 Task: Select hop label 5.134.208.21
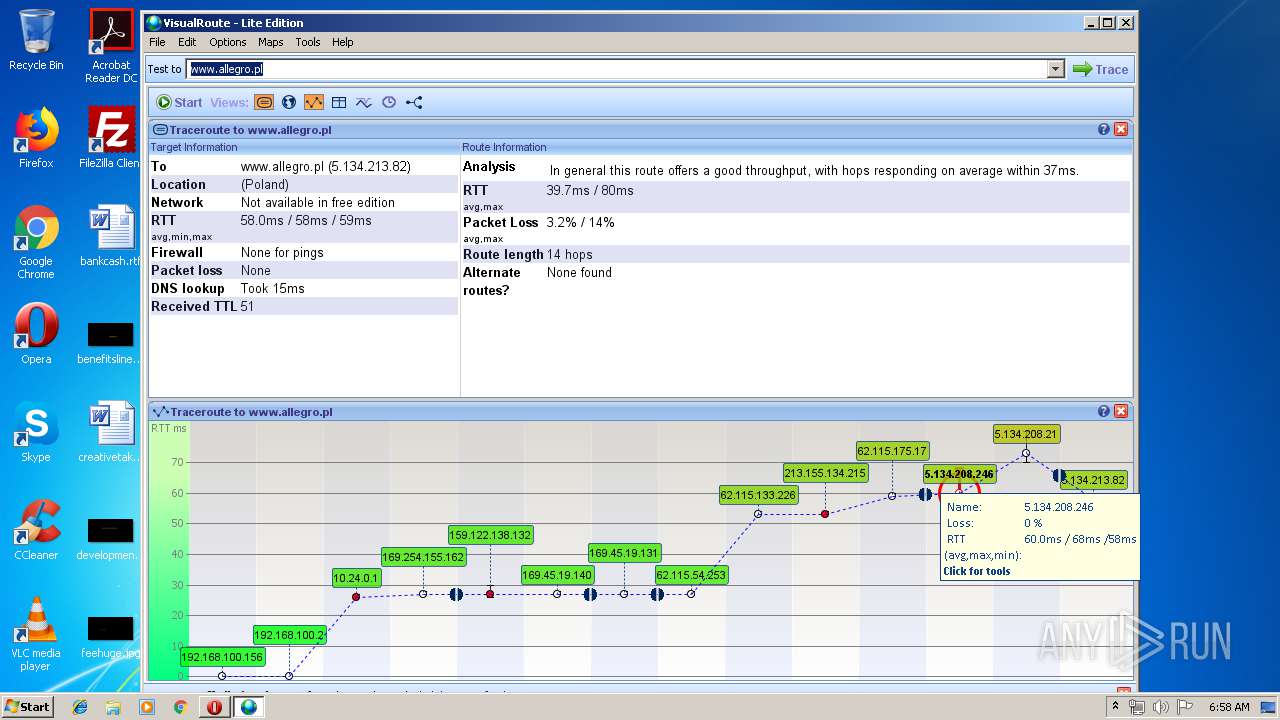(x=1026, y=434)
